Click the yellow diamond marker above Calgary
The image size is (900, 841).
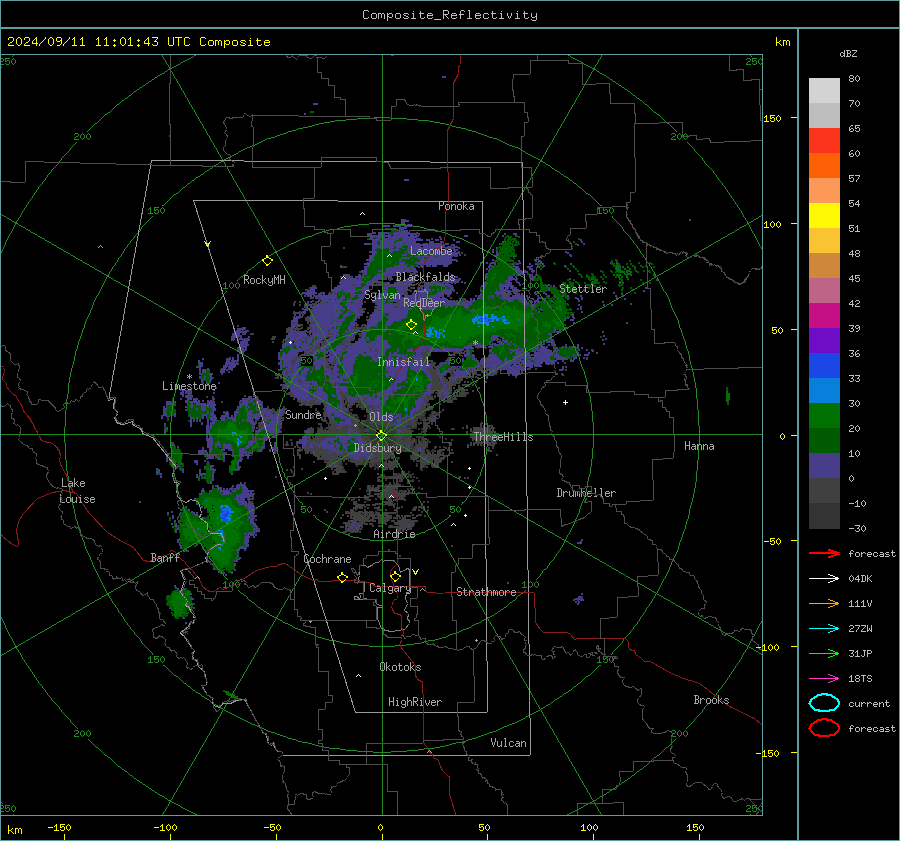click(395, 576)
